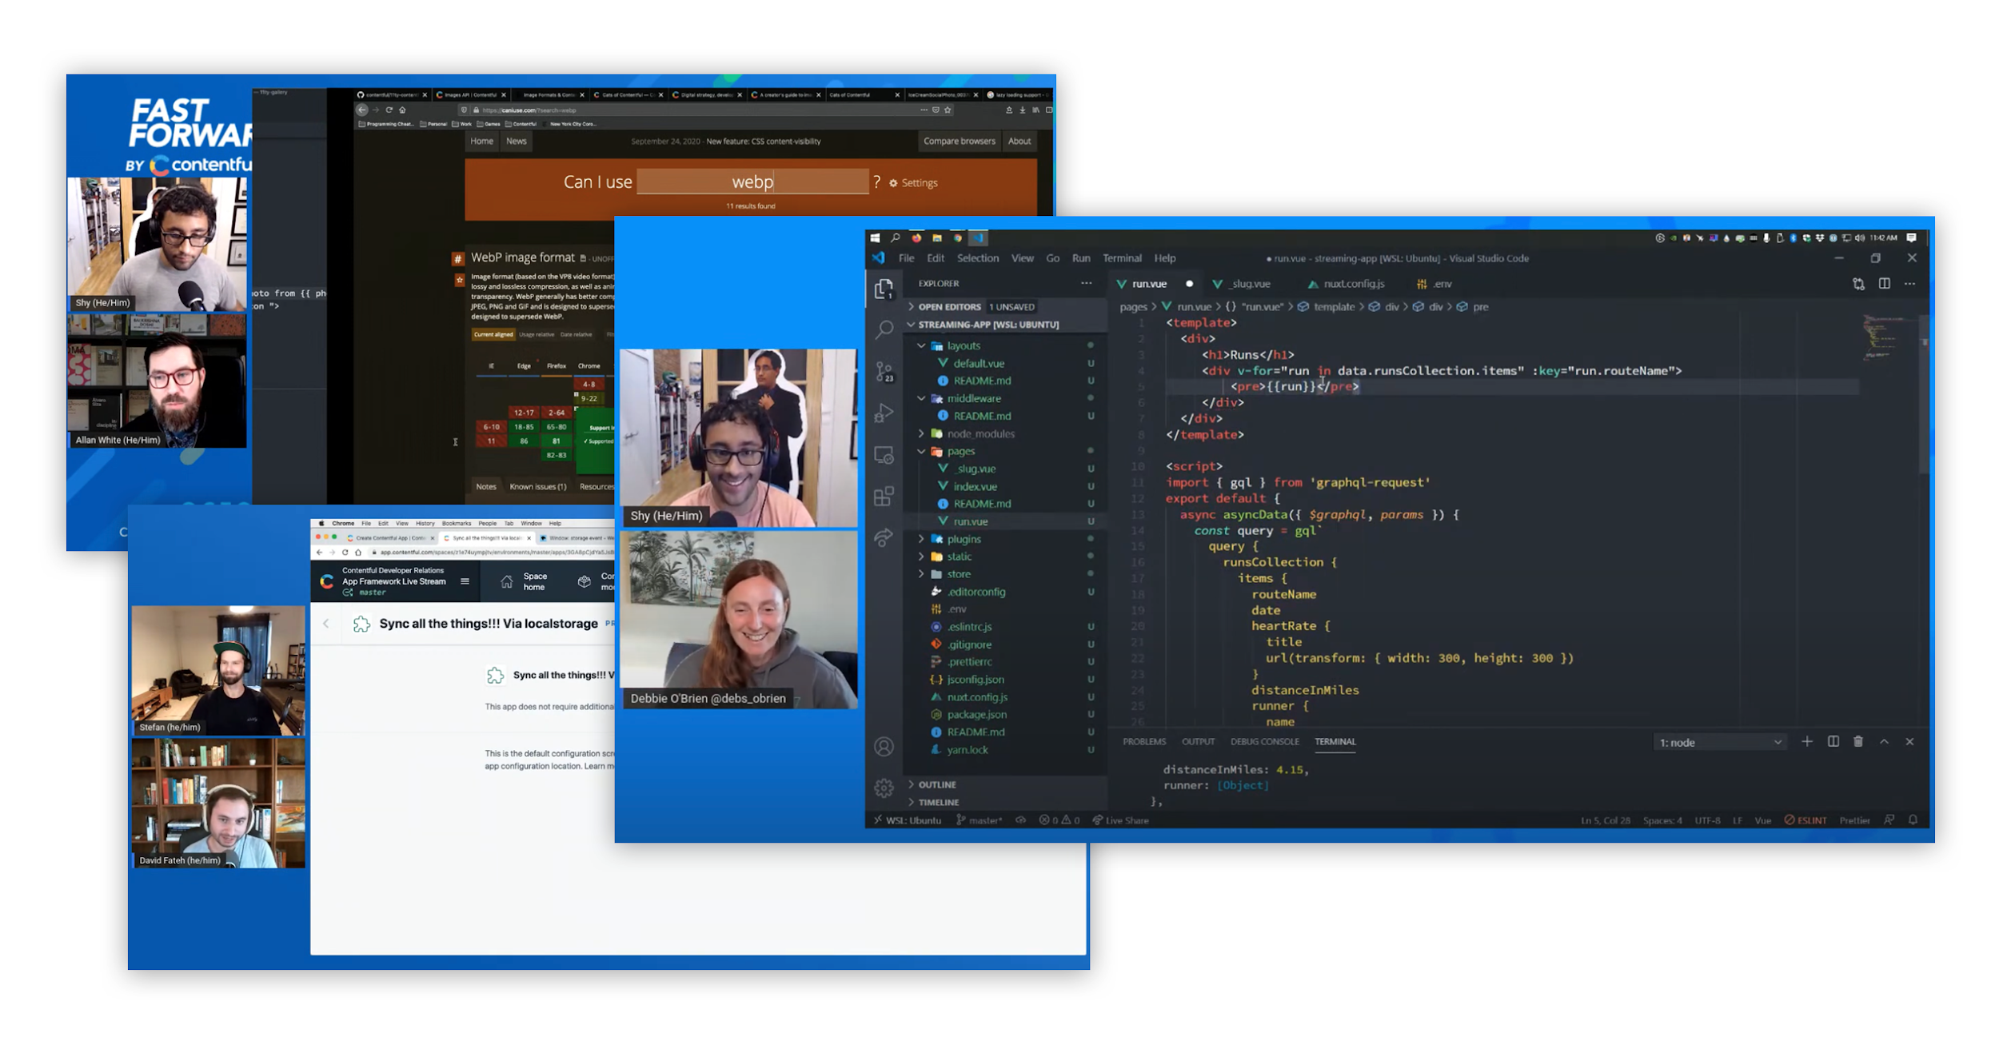This screenshot has width=1999, height=1037.
Task: Open yarn.lock in the file tree
Action: [1003, 750]
